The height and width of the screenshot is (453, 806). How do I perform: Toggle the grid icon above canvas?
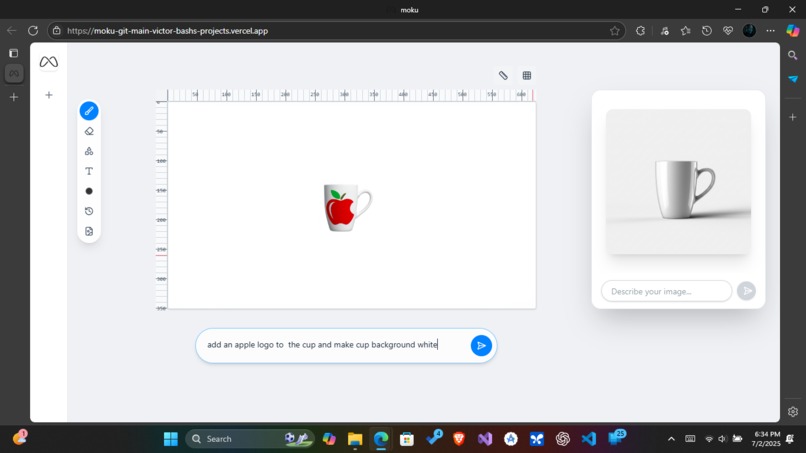coord(527,76)
